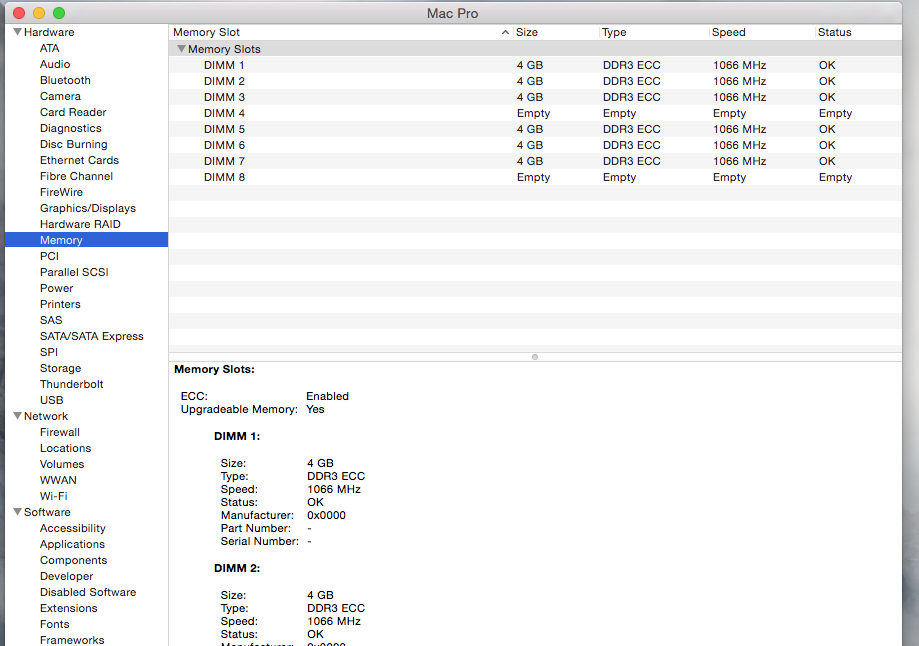Select the DIMM 3 row
This screenshot has height=646, width=919.
click(x=535, y=97)
